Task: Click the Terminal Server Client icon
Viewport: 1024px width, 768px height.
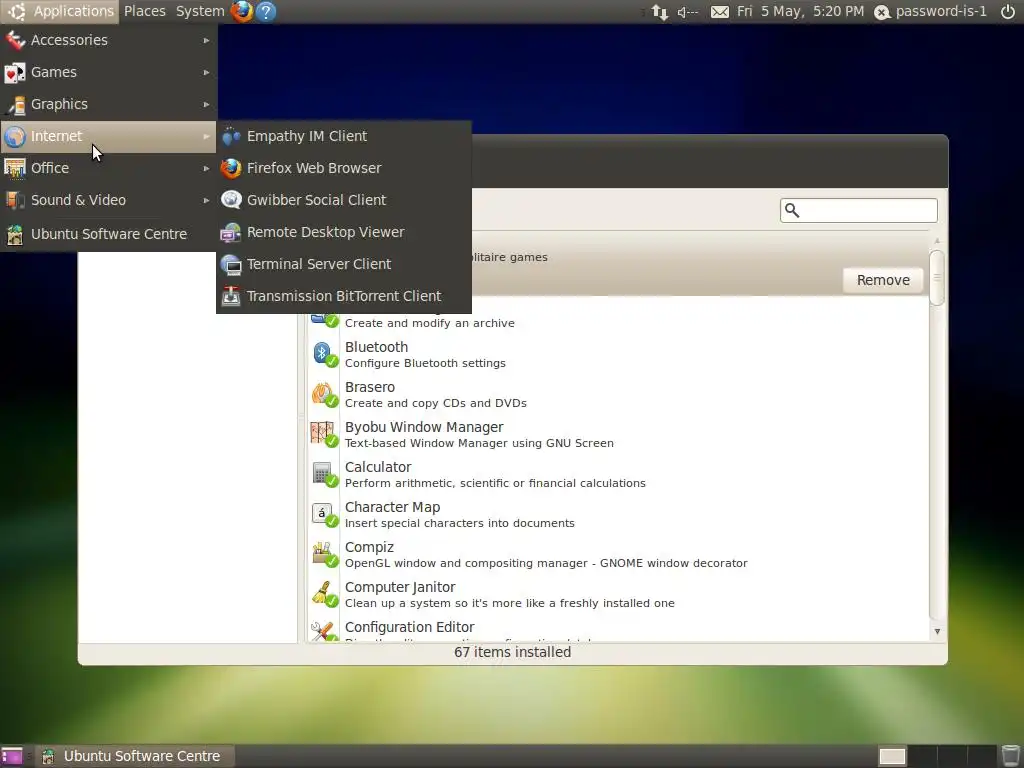Action: [231, 264]
